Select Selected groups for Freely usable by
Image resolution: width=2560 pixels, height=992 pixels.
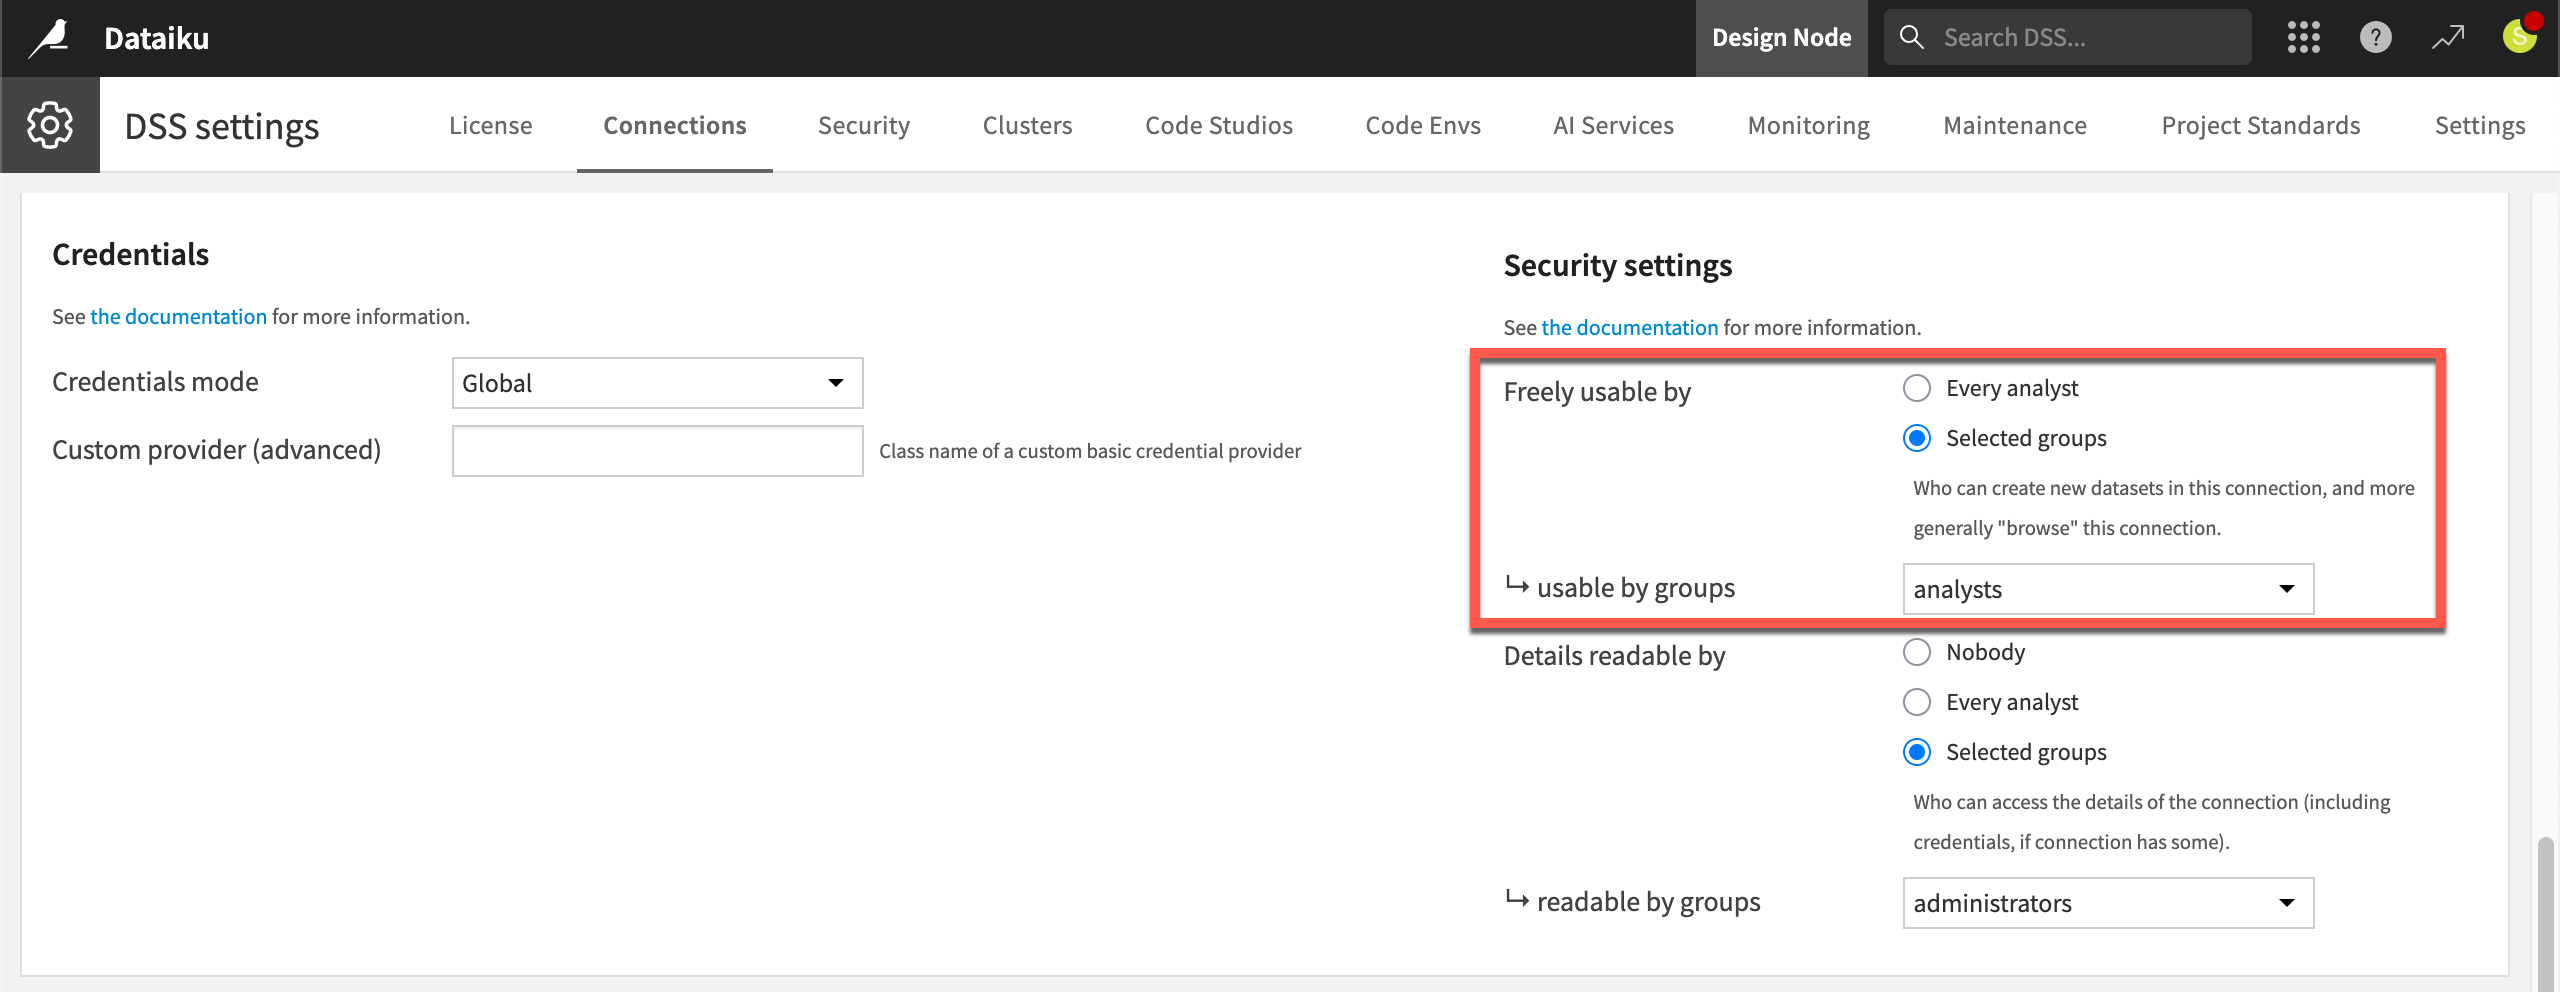point(1917,438)
